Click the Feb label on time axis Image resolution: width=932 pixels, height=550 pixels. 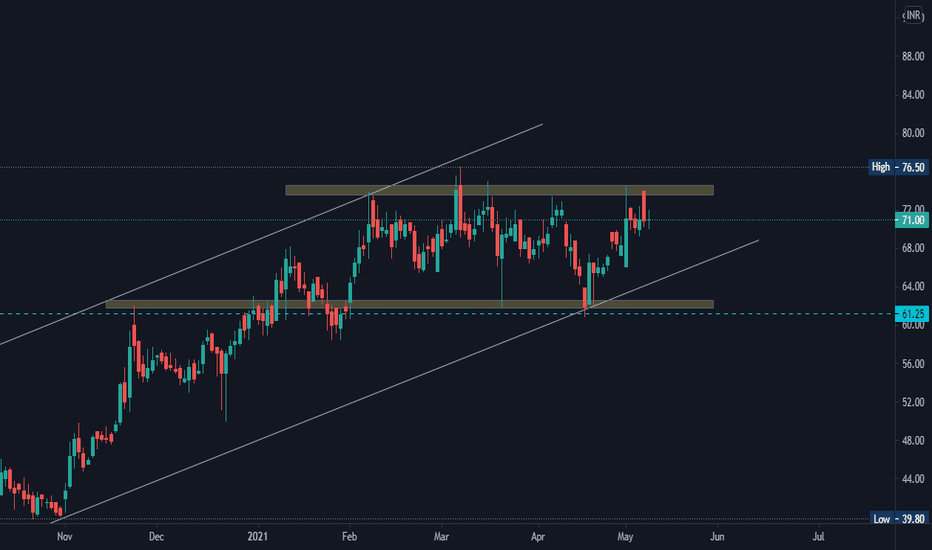(x=350, y=536)
